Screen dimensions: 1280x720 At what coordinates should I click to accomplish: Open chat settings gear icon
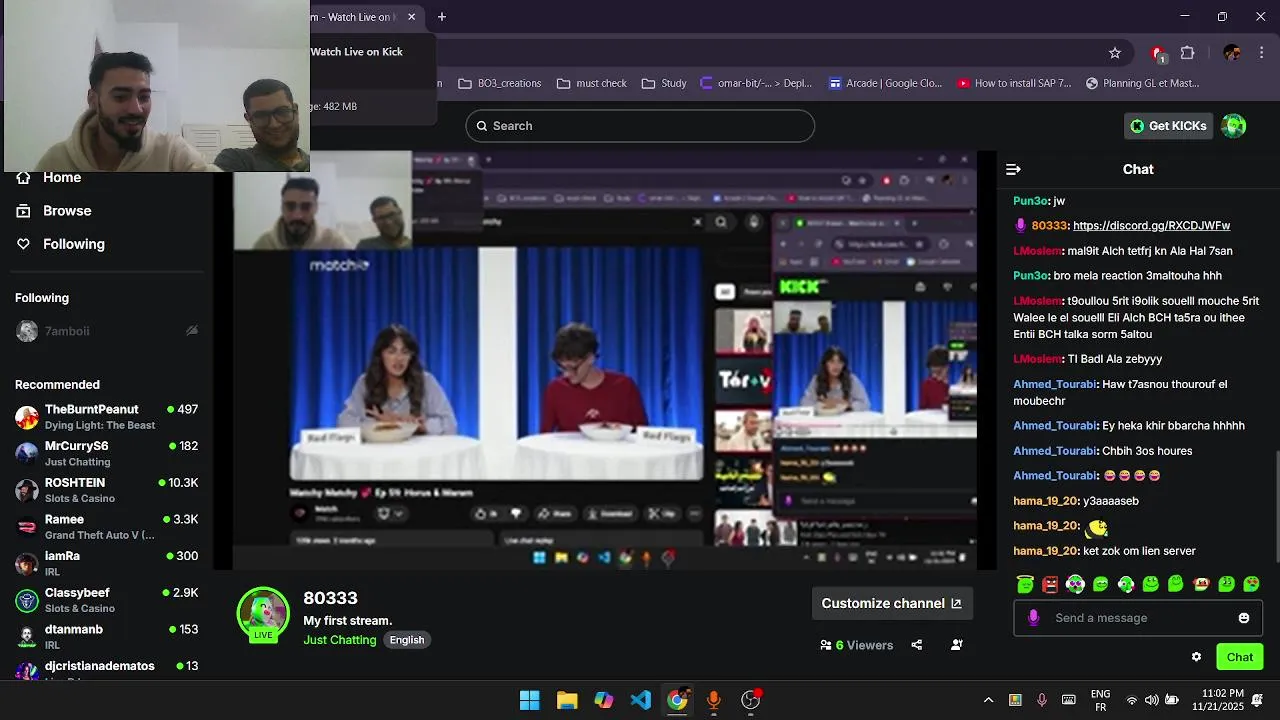click(x=1196, y=657)
